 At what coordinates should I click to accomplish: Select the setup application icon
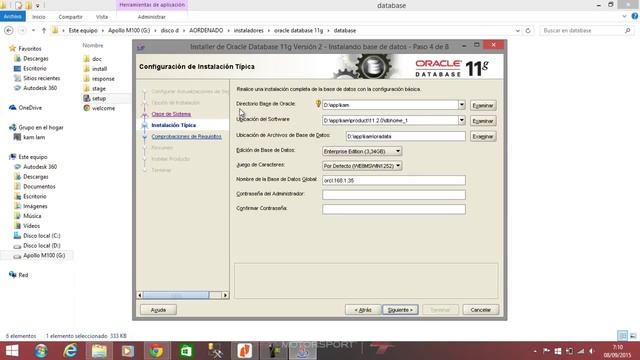pos(87,98)
